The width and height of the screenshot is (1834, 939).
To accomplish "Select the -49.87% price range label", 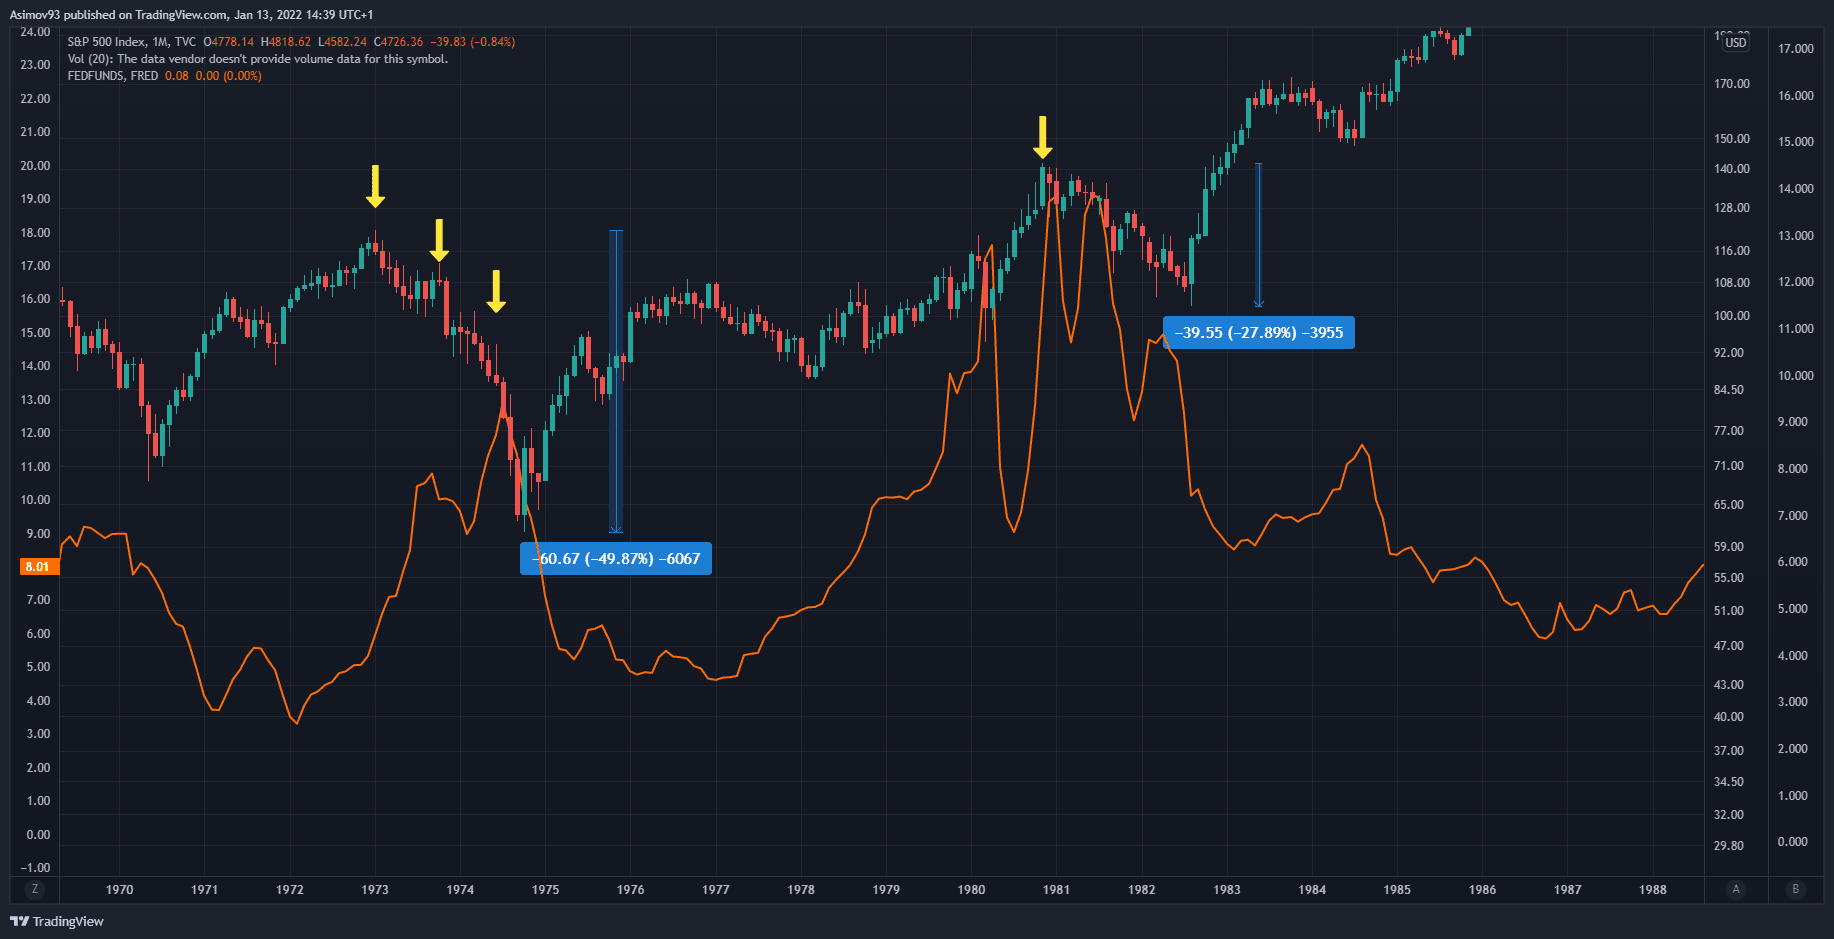I will click(616, 559).
